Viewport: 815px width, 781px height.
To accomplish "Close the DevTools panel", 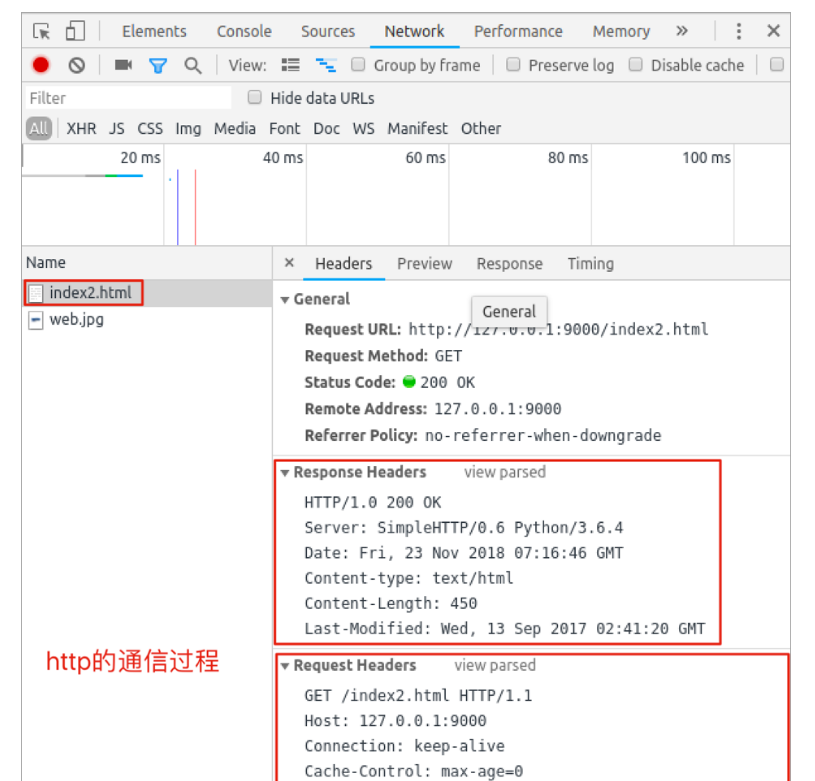I will pyautogui.click(x=773, y=31).
